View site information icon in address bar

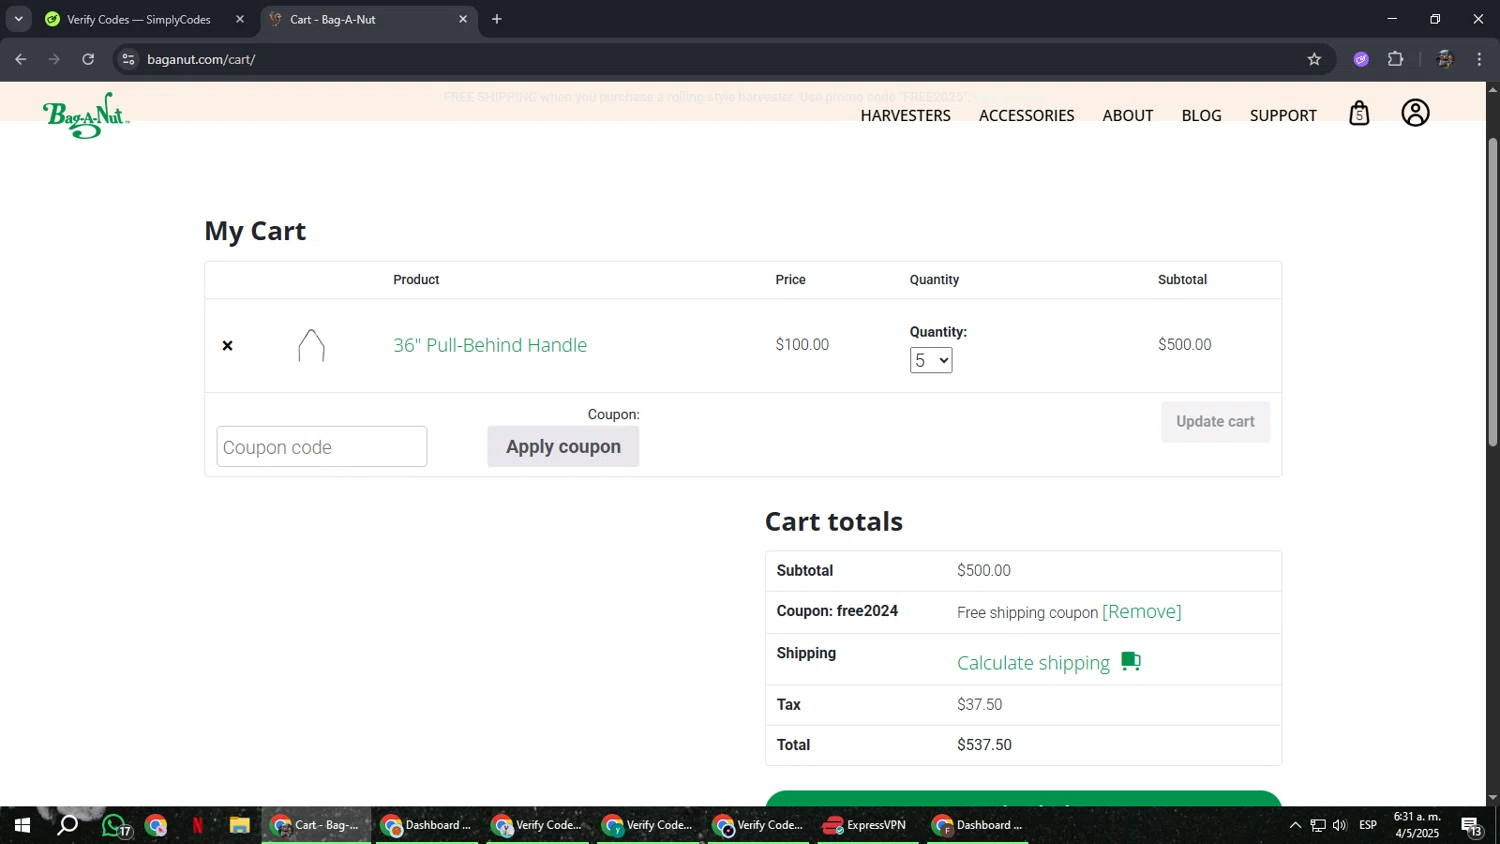tap(128, 59)
